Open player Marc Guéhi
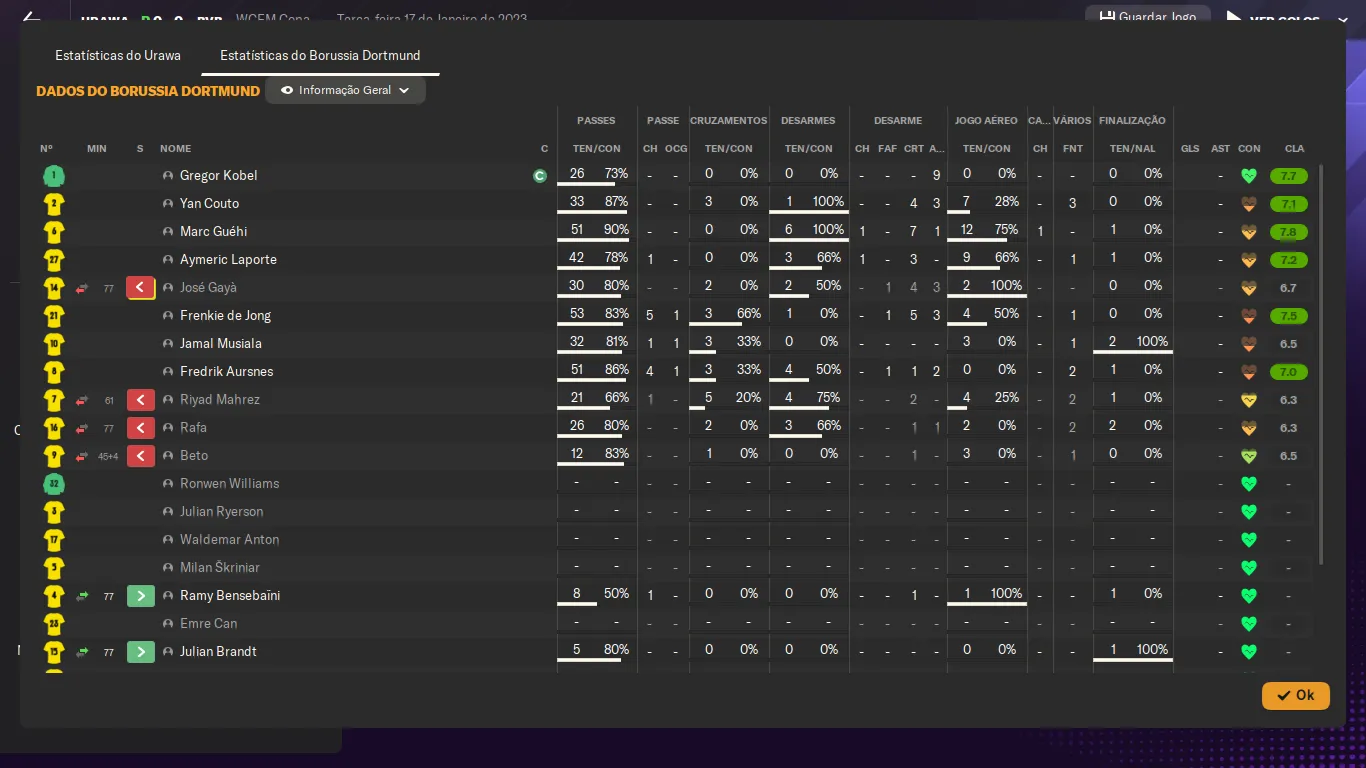This screenshot has height=768, width=1366. coord(213,232)
